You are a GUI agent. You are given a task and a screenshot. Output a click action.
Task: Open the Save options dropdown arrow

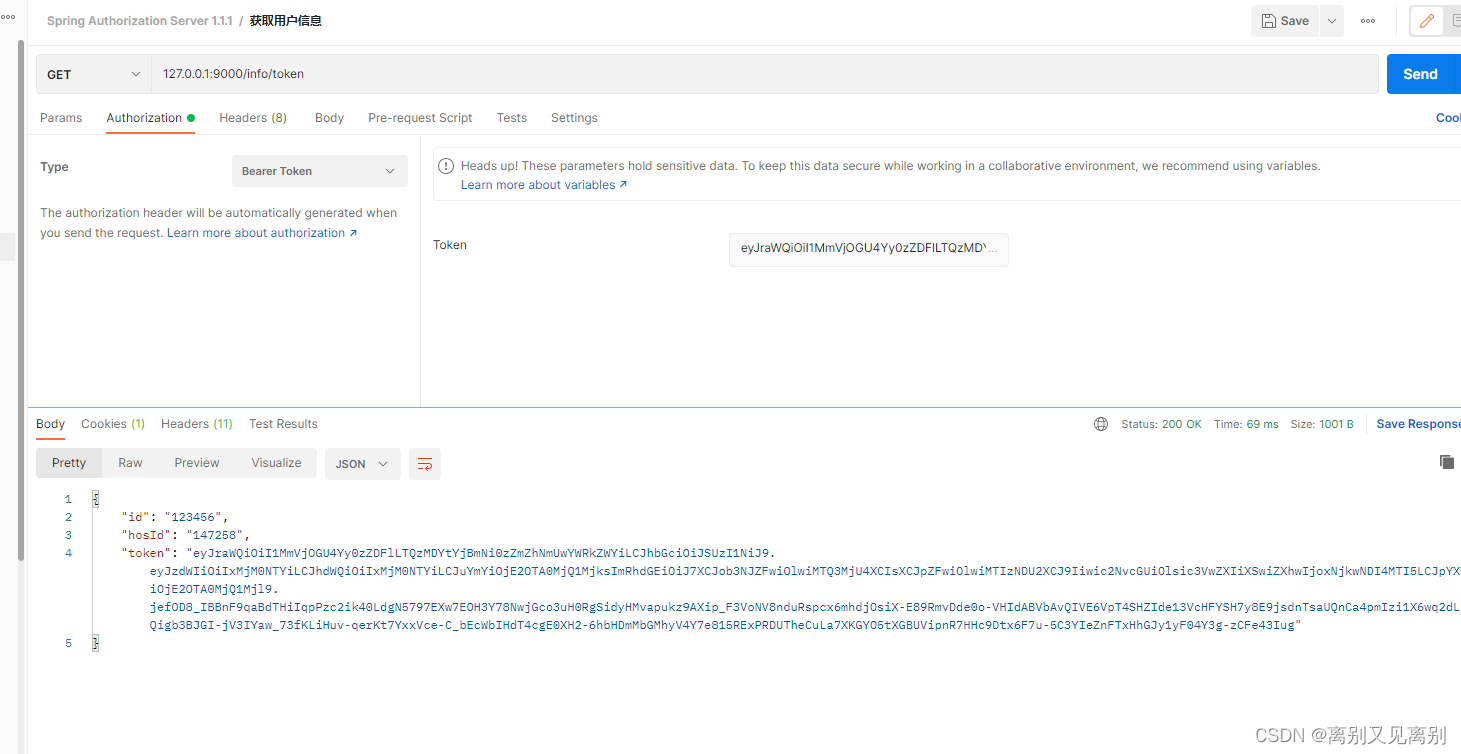click(x=1331, y=21)
